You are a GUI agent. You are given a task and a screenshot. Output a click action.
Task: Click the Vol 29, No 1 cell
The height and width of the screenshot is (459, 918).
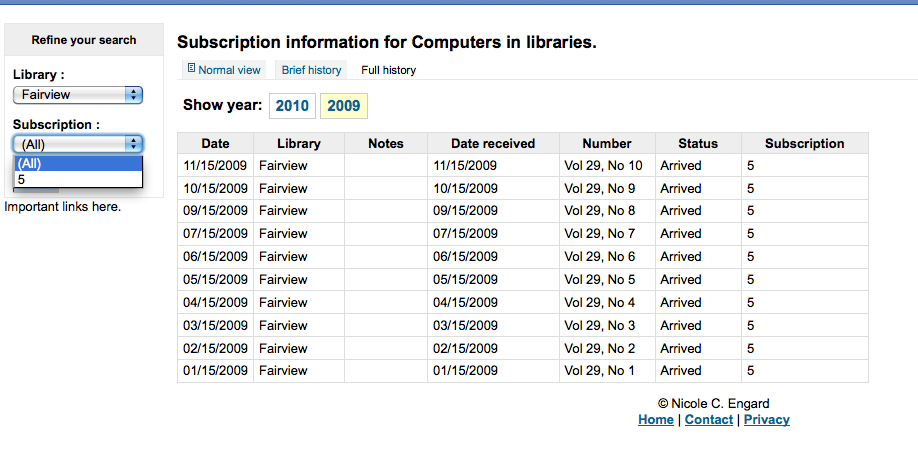click(x=599, y=371)
